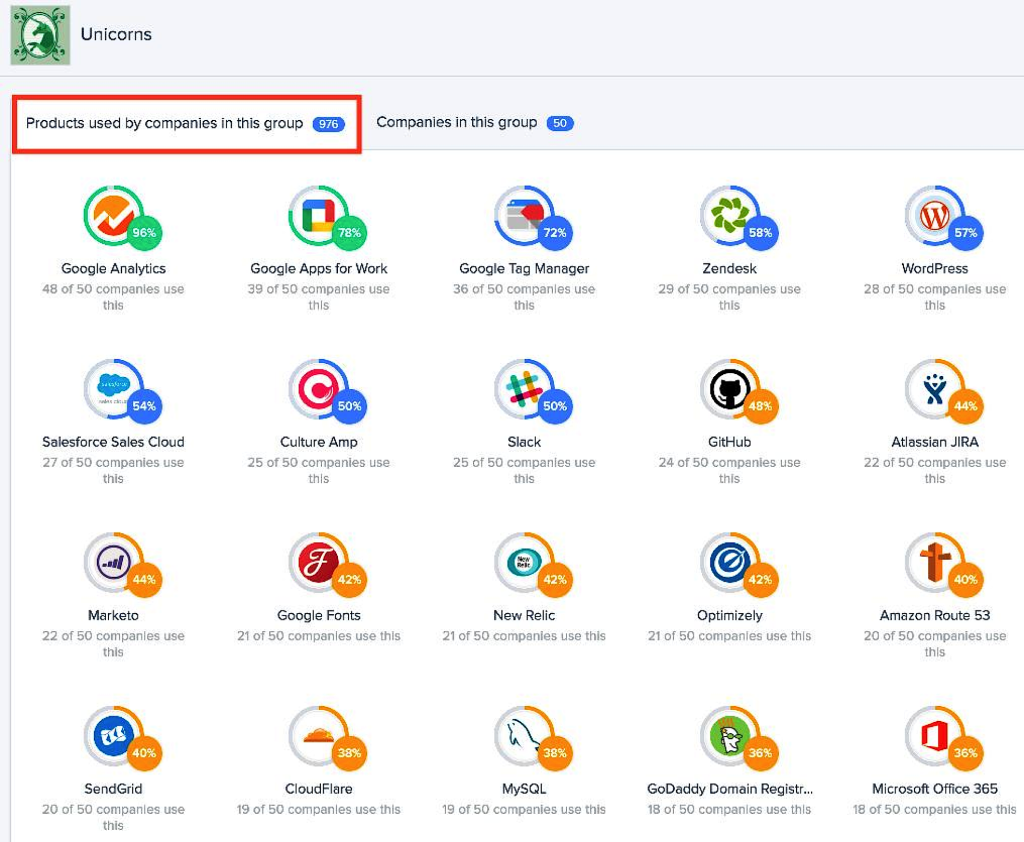
Task: Select the Google Tag Manager icon
Action: pos(524,216)
